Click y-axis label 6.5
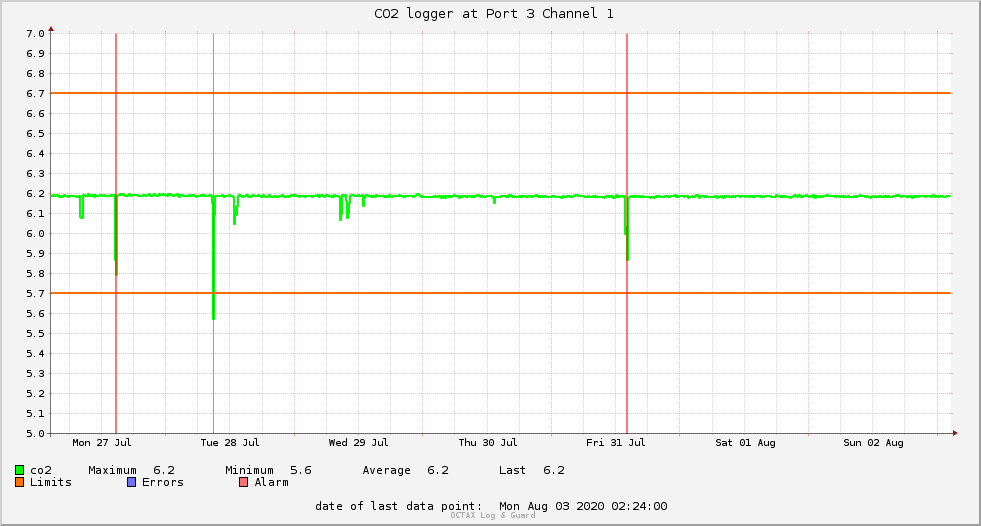The width and height of the screenshot is (981, 526). pyautogui.click(x=35, y=134)
